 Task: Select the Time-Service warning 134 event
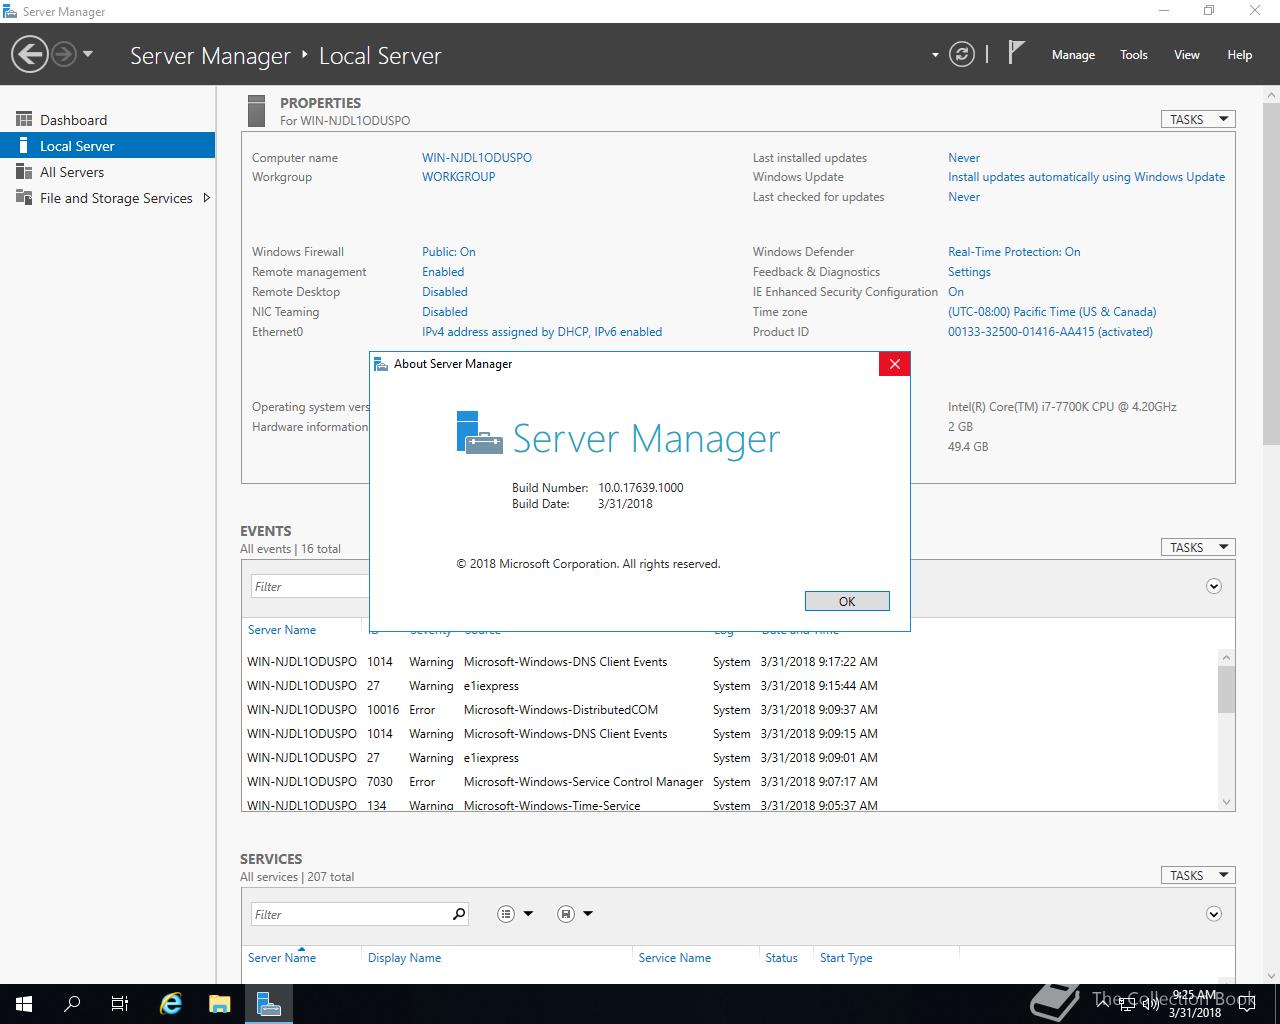pyautogui.click(x=730, y=804)
